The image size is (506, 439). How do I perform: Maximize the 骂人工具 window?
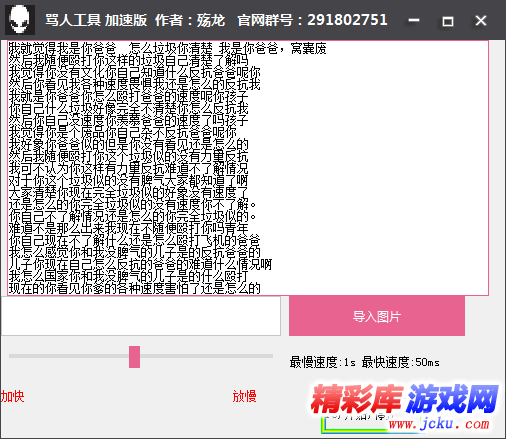pyautogui.click(x=447, y=21)
